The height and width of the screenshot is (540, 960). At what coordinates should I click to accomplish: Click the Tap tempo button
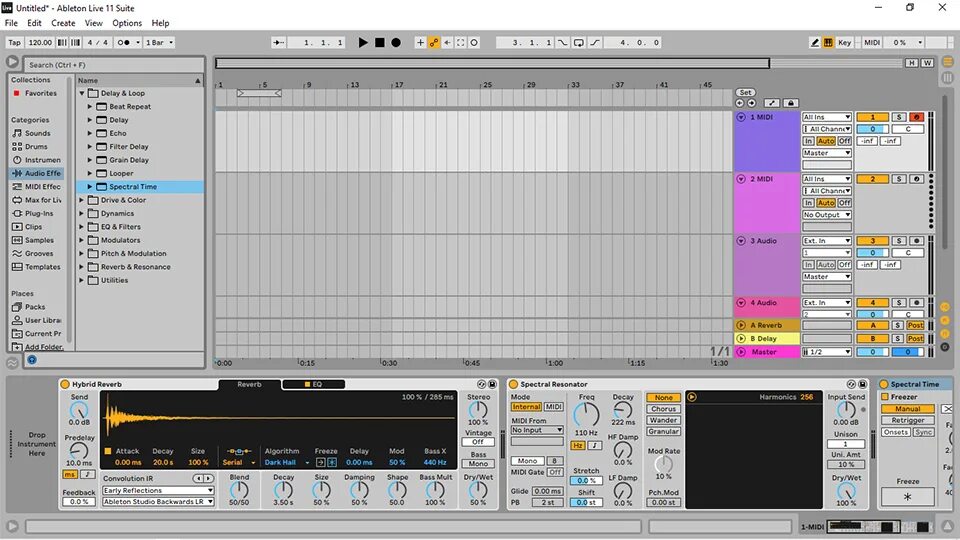tap(14, 42)
